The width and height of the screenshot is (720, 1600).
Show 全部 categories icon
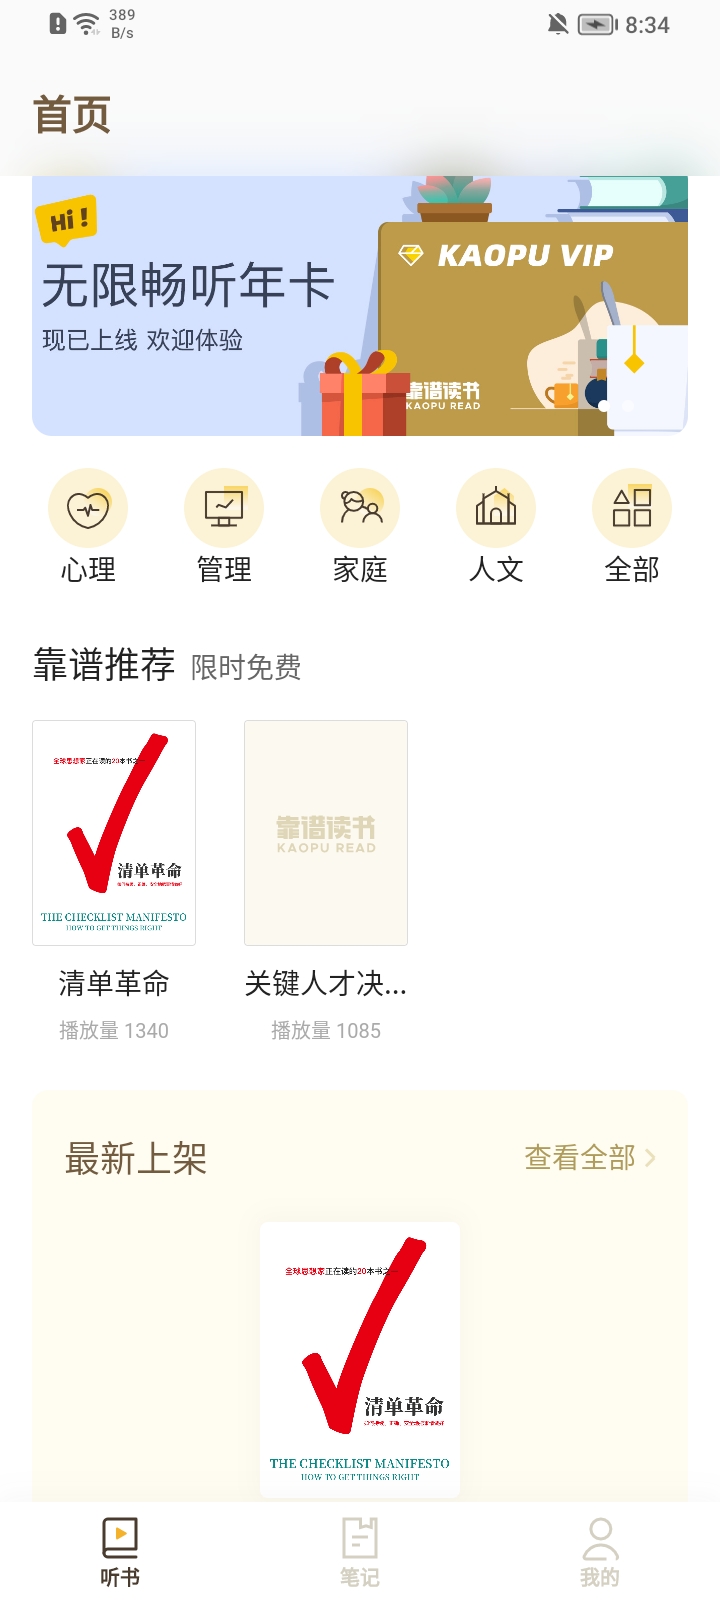(632, 509)
